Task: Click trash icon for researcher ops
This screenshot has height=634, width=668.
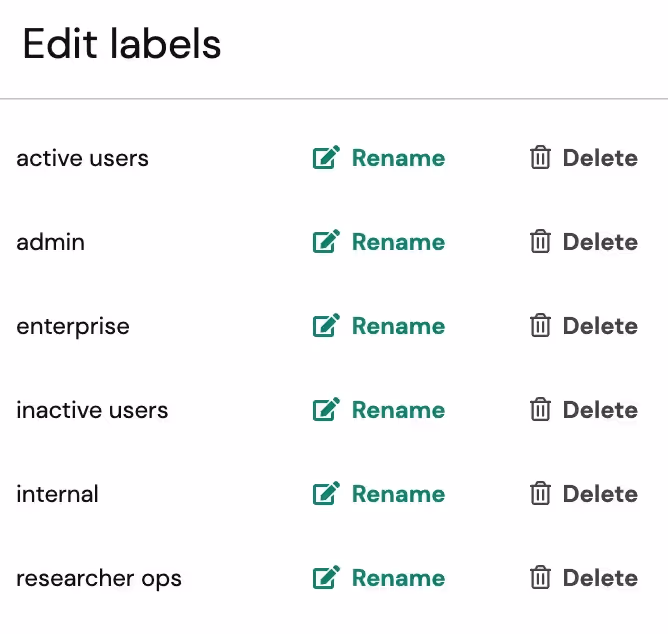Action: tap(540, 577)
